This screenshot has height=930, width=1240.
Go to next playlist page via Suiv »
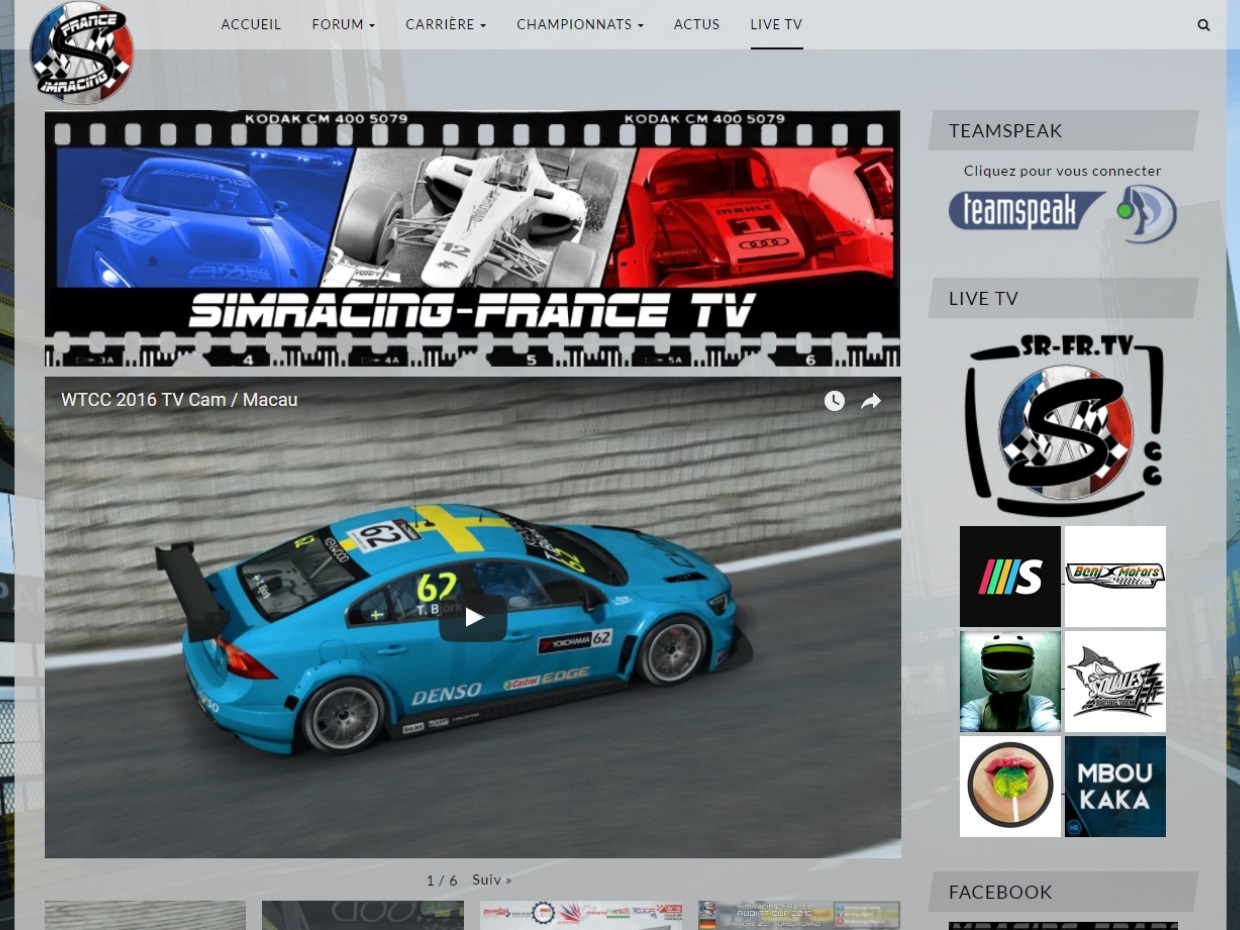pyautogui.click(x=491, y=880)
